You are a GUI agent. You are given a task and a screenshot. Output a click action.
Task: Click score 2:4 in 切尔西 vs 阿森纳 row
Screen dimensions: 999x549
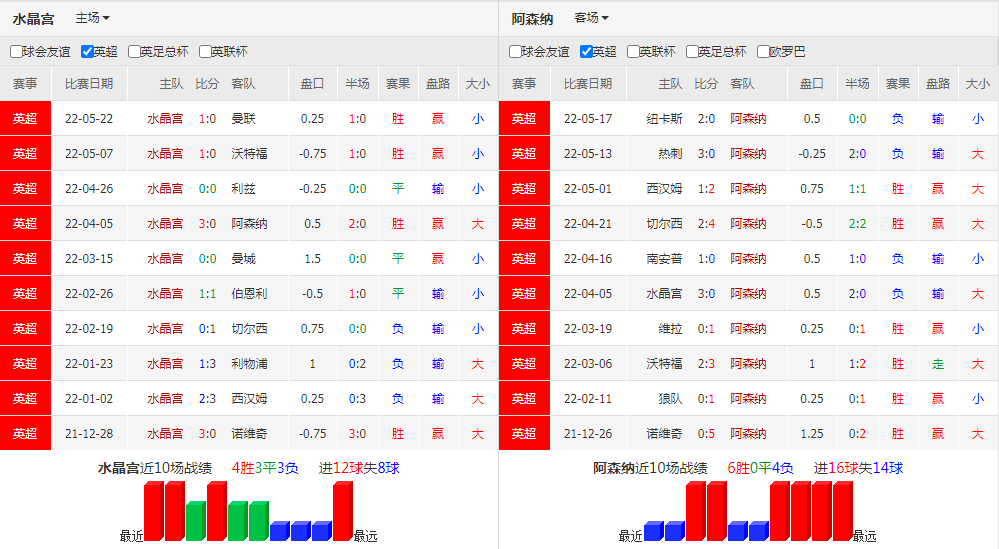pos(706,224)
